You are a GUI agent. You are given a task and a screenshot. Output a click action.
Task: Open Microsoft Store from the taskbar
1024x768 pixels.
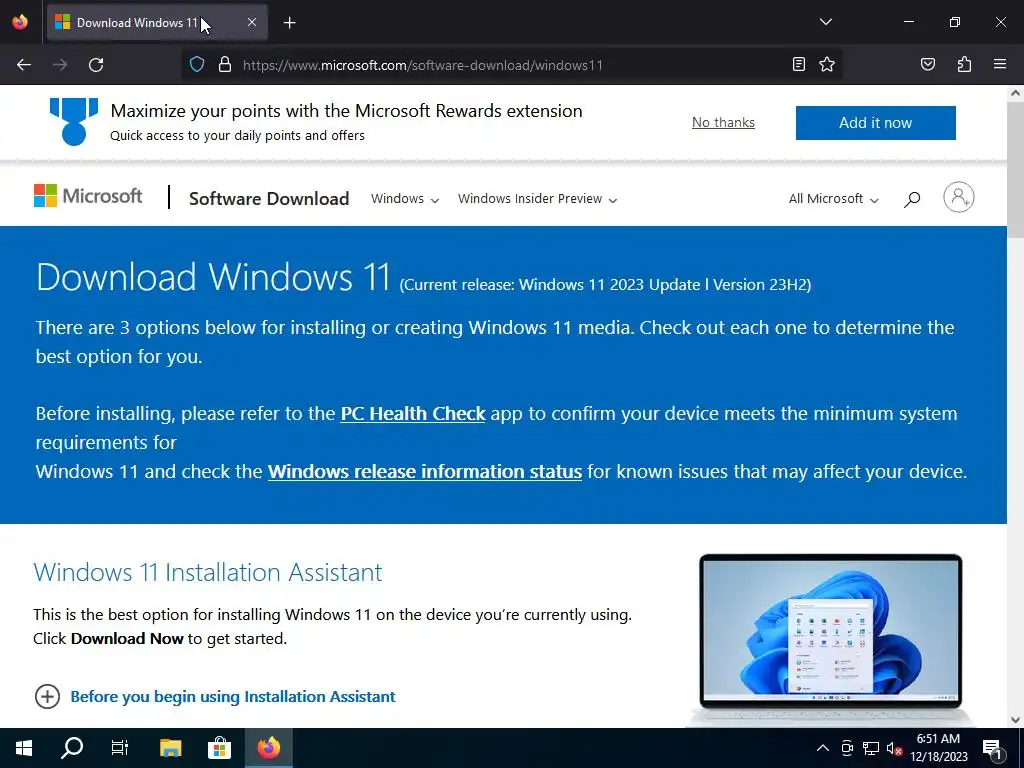click(x=219, y=748)
